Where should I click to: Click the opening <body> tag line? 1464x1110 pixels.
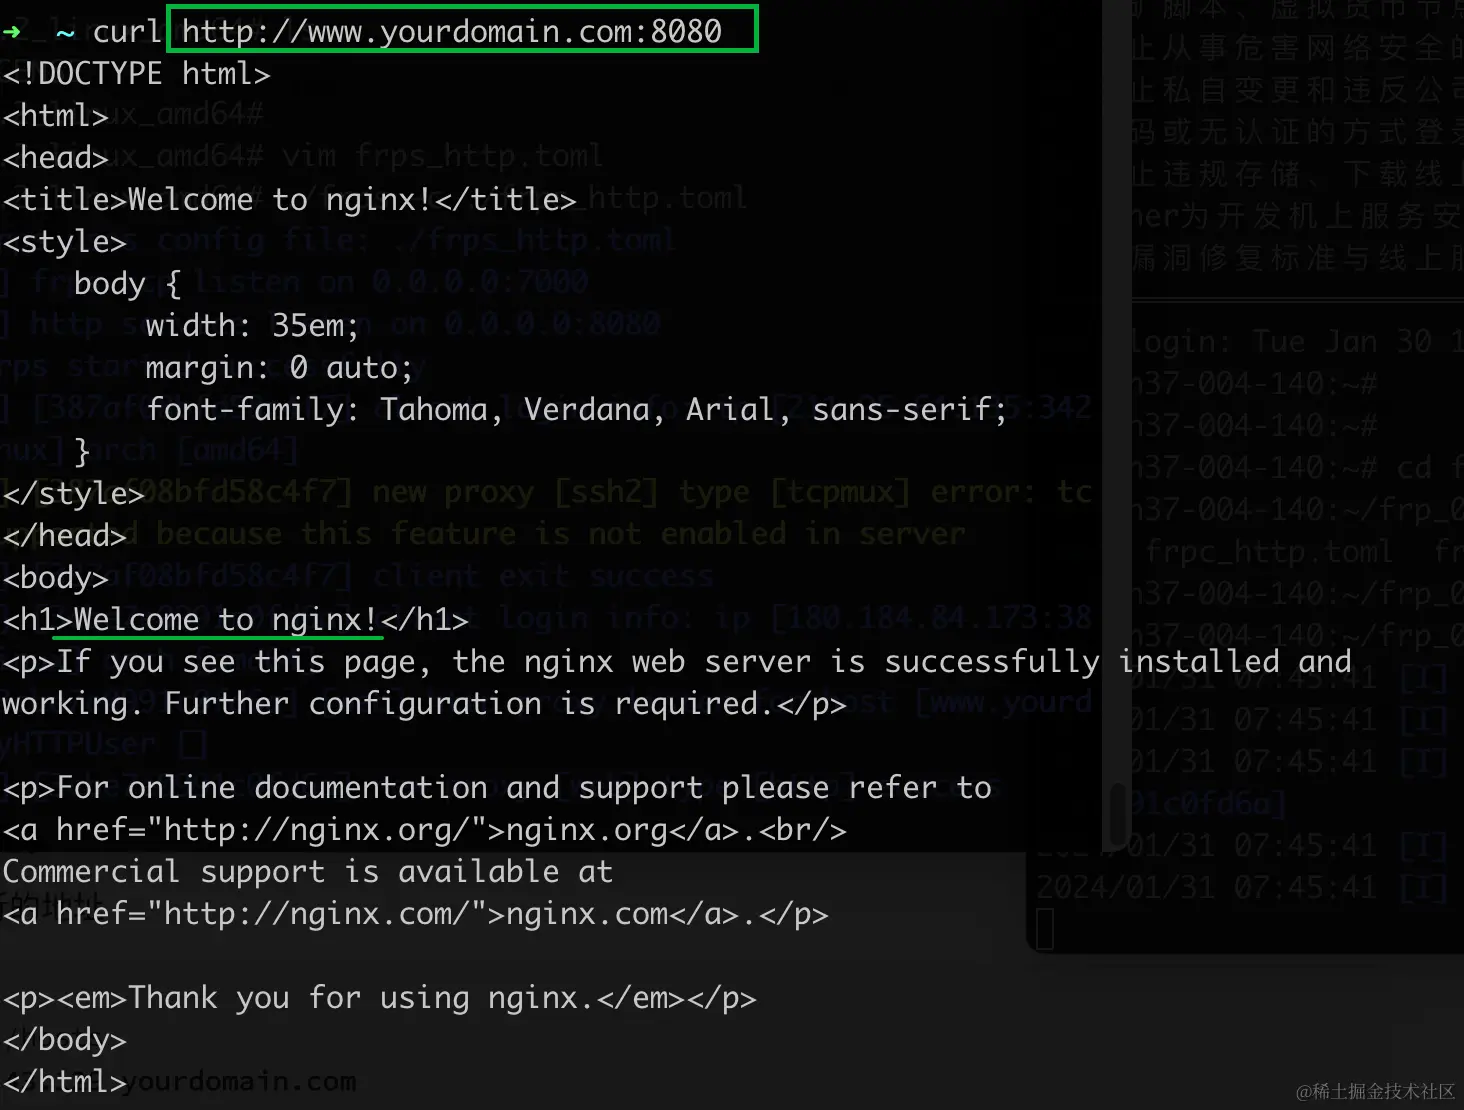click(55, 578)
